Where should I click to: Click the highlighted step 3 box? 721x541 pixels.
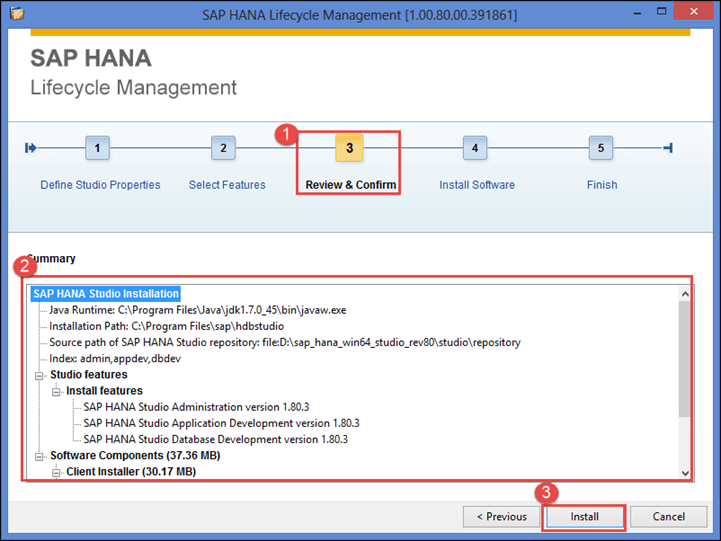click(349, 148)
